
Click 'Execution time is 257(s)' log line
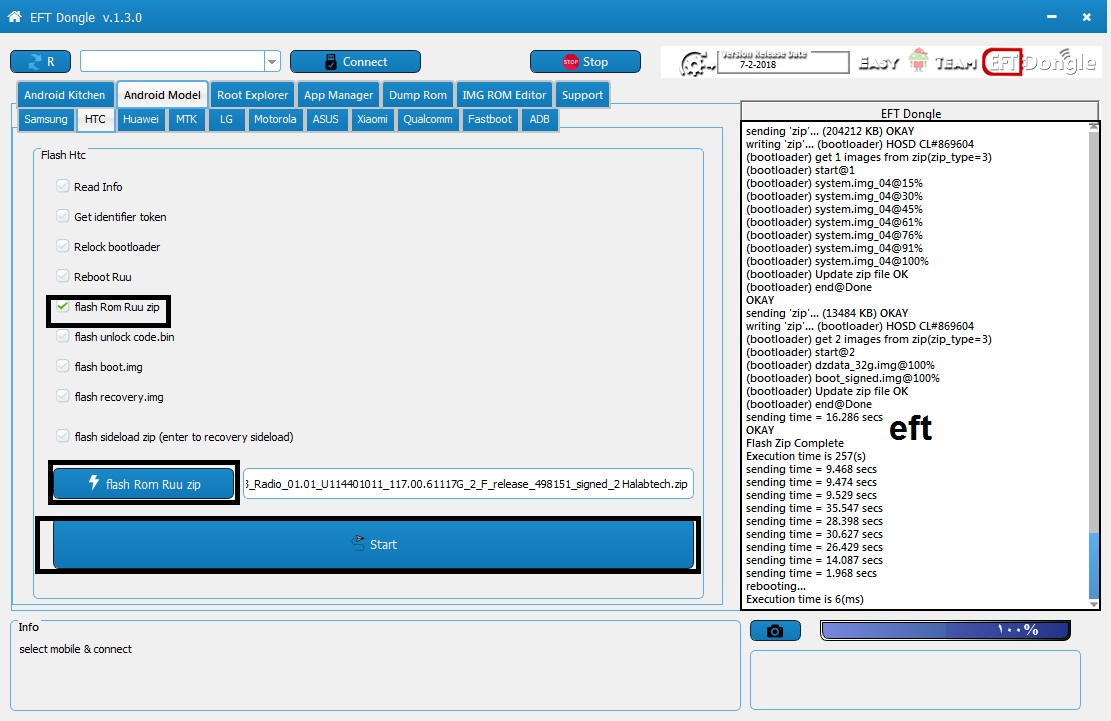point(806,456)
